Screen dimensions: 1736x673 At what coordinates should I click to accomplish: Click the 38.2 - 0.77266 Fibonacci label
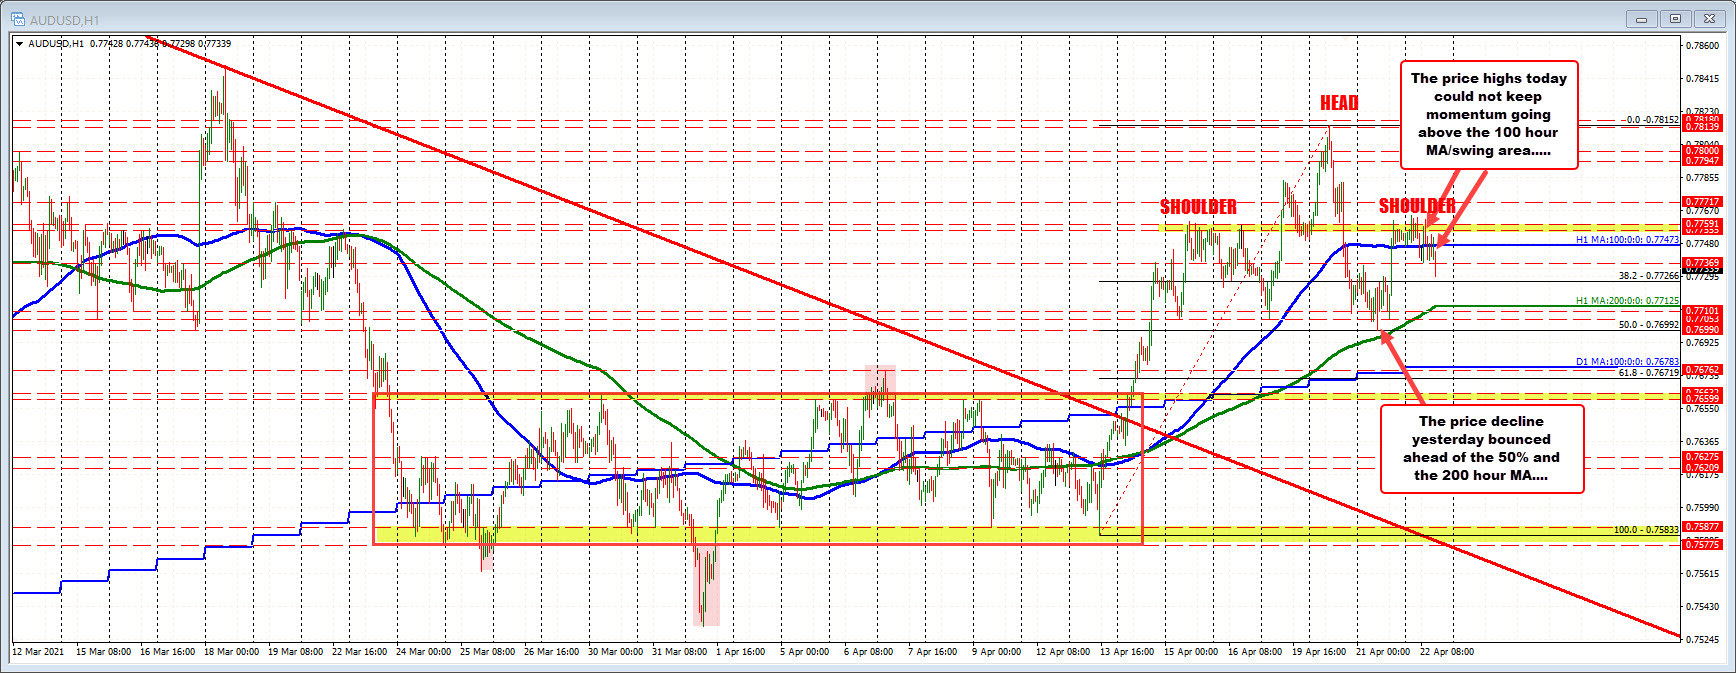tap(1649, 276)
